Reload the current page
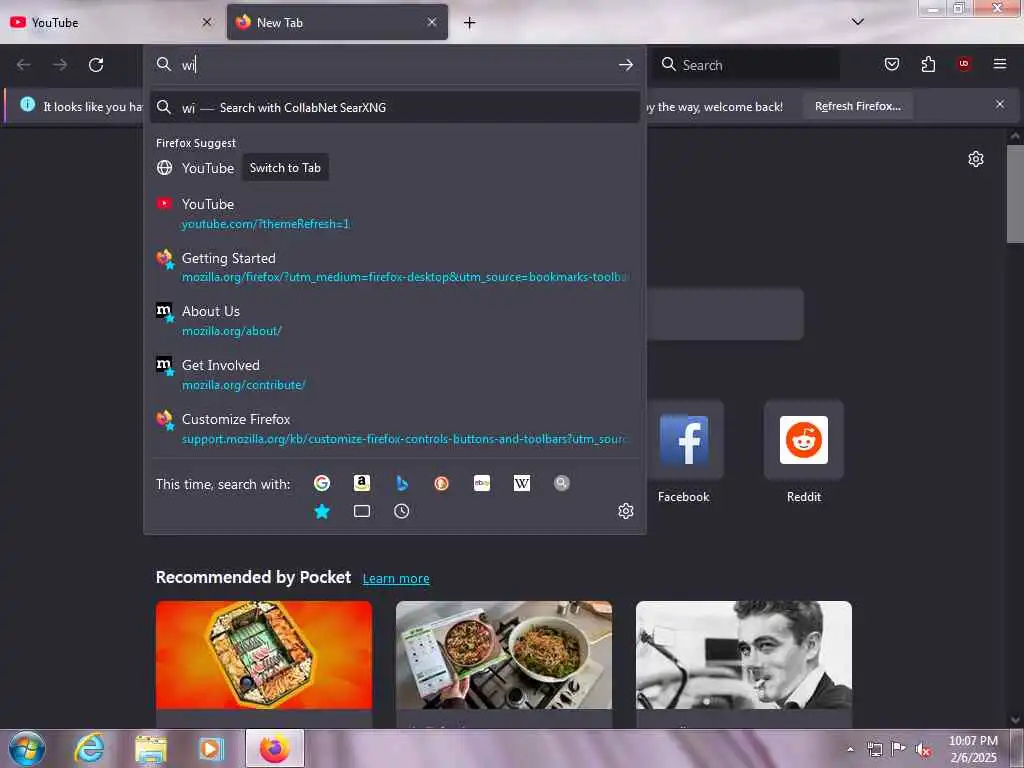The image size is (1024, 768). pyautogui.click(x=96, y=65)
